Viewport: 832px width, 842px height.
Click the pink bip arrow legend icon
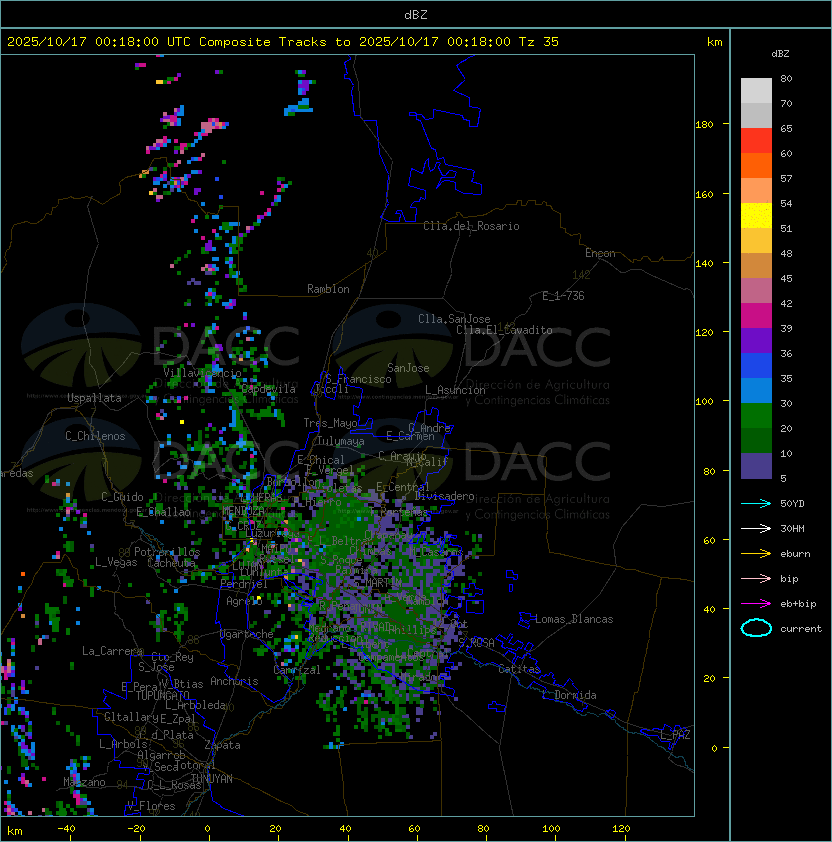coord(756,578)
